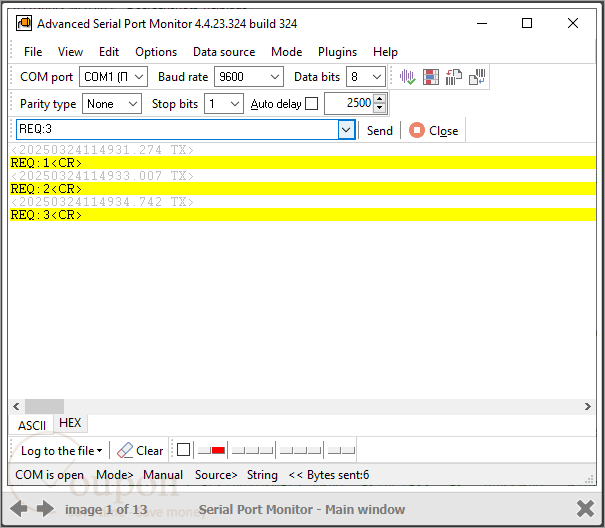The width and height of the screenshot is (605, 528).
Task: Click the barcode document icon with blue arrow
Action: tap(477, 77)
